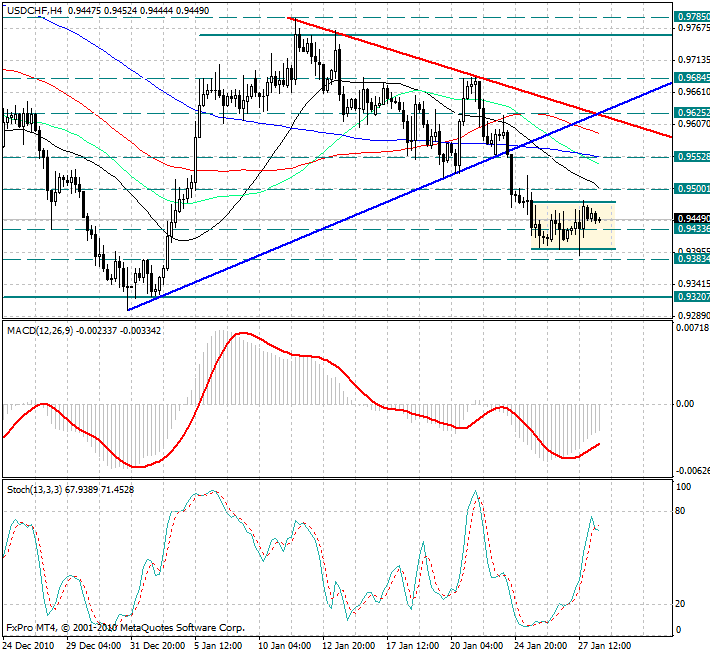The width and height of the screenshot is (710, 653).
Task: Click the 0.9383 price level label
Action: (692, 258)
